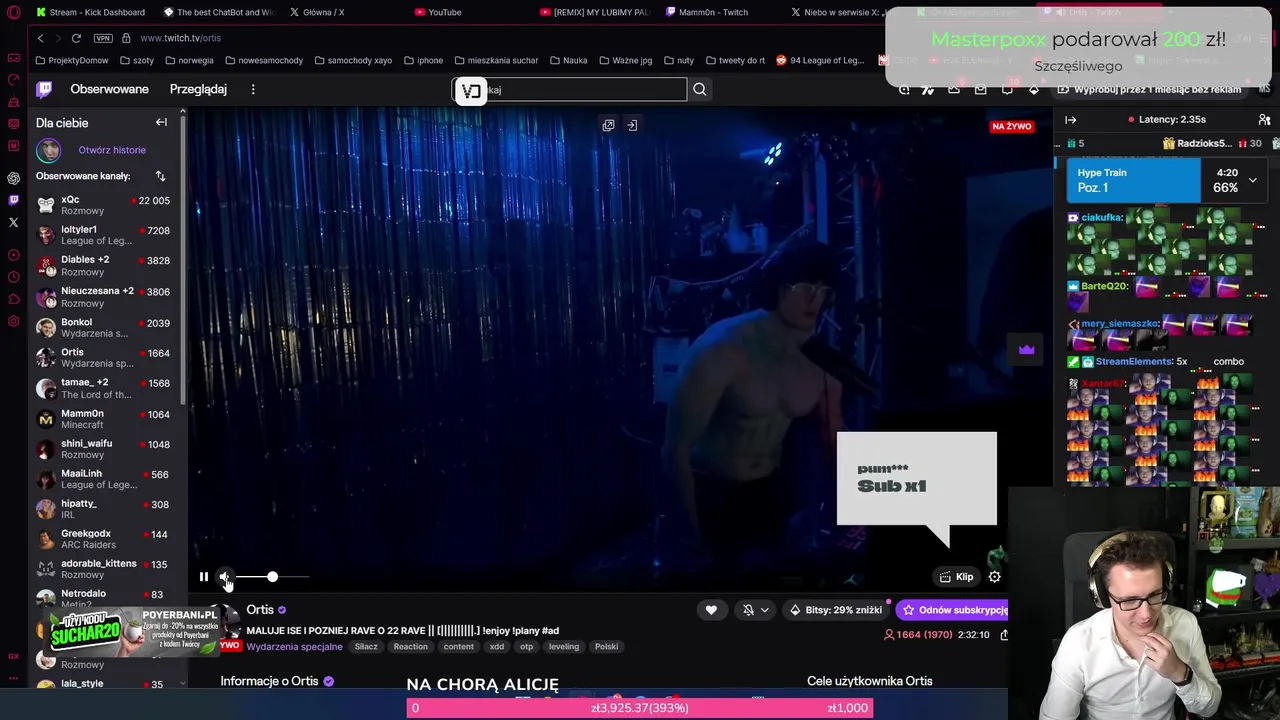Click the leveling stream tag
Viewport: 1280px width, 720px height.
564,647
